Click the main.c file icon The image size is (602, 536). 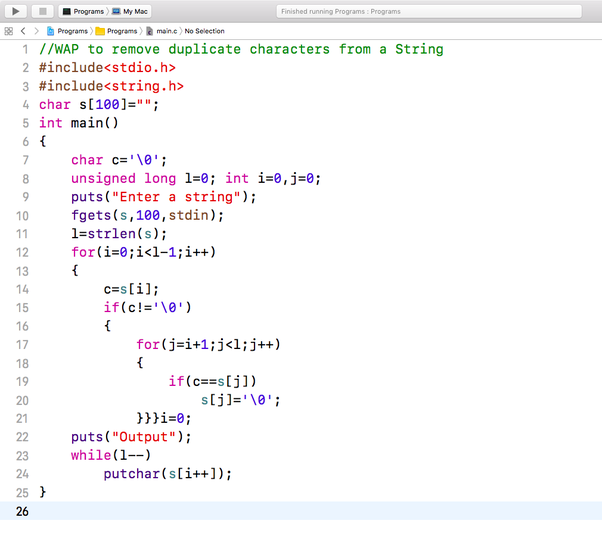[149, 31]
